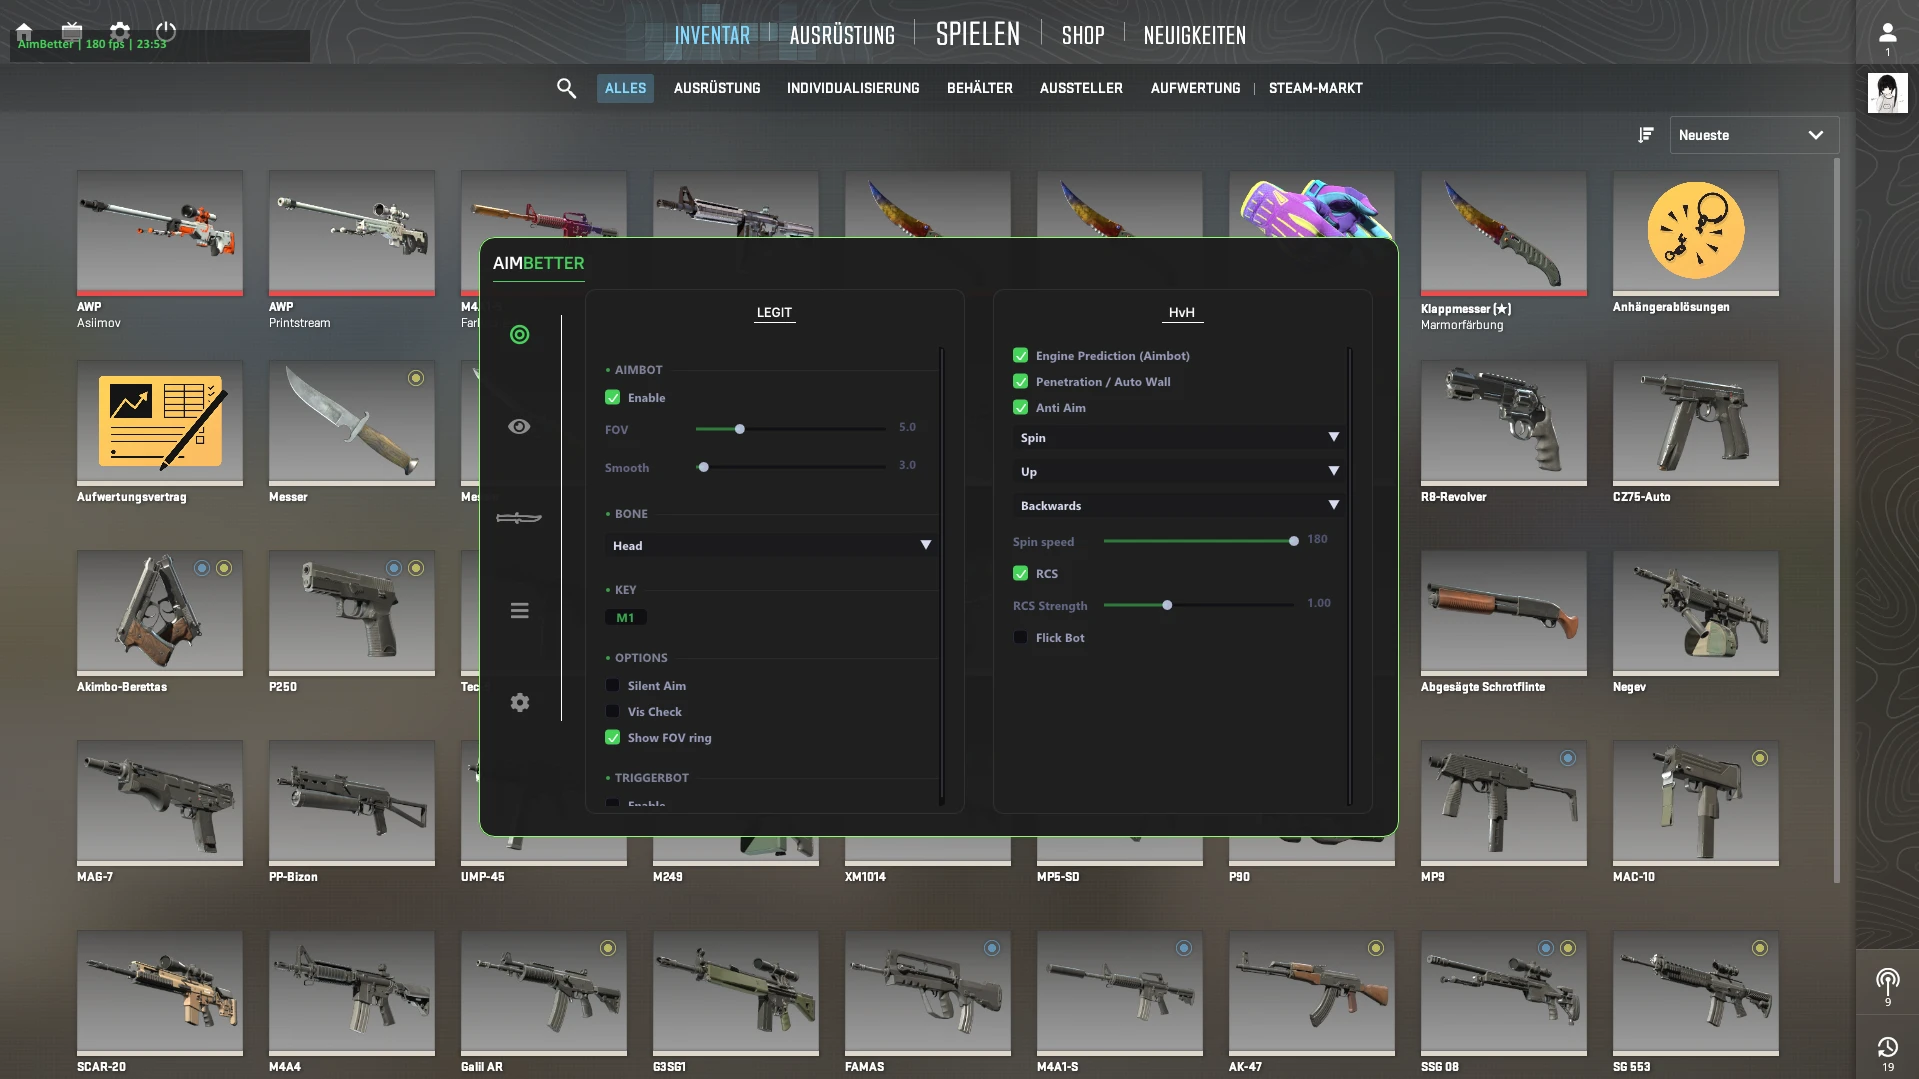Select the LEGIT section header
1919x1079 pixels.
774,312
